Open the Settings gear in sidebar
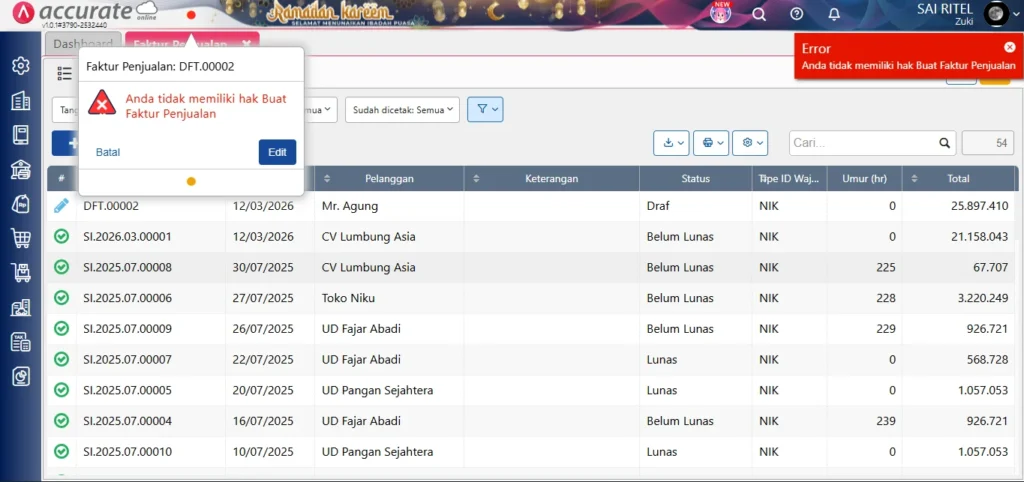This screenshot has height=482, width=1024. (21, 65)
